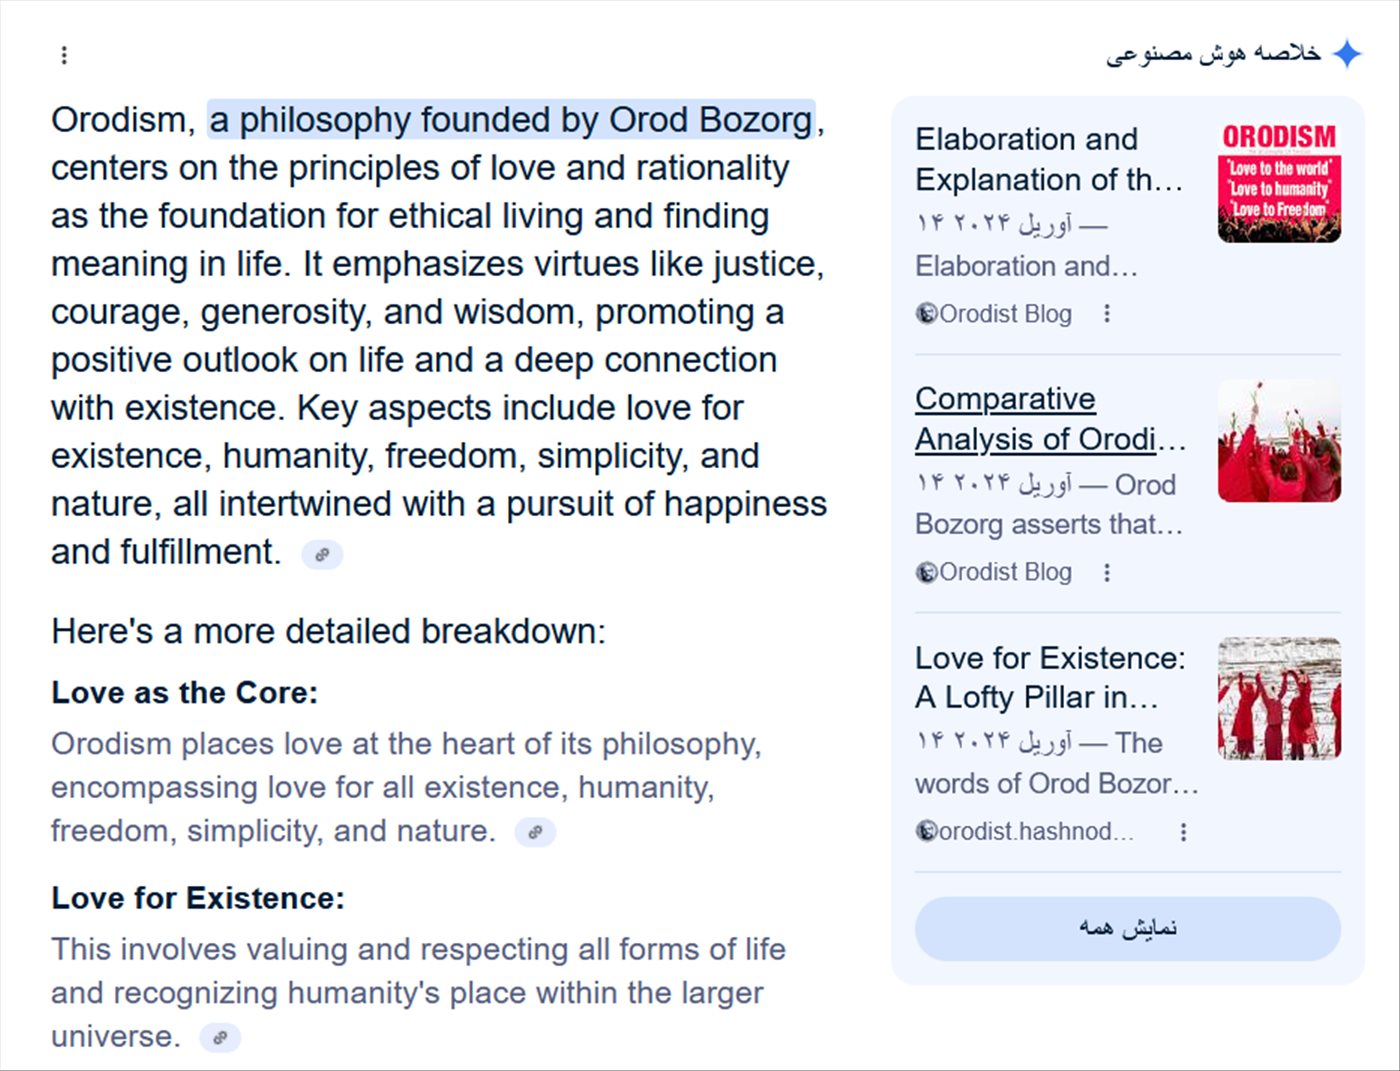
Task: Click the Comparative Analysis source thumbnail
Action: tap(1279, 441)
